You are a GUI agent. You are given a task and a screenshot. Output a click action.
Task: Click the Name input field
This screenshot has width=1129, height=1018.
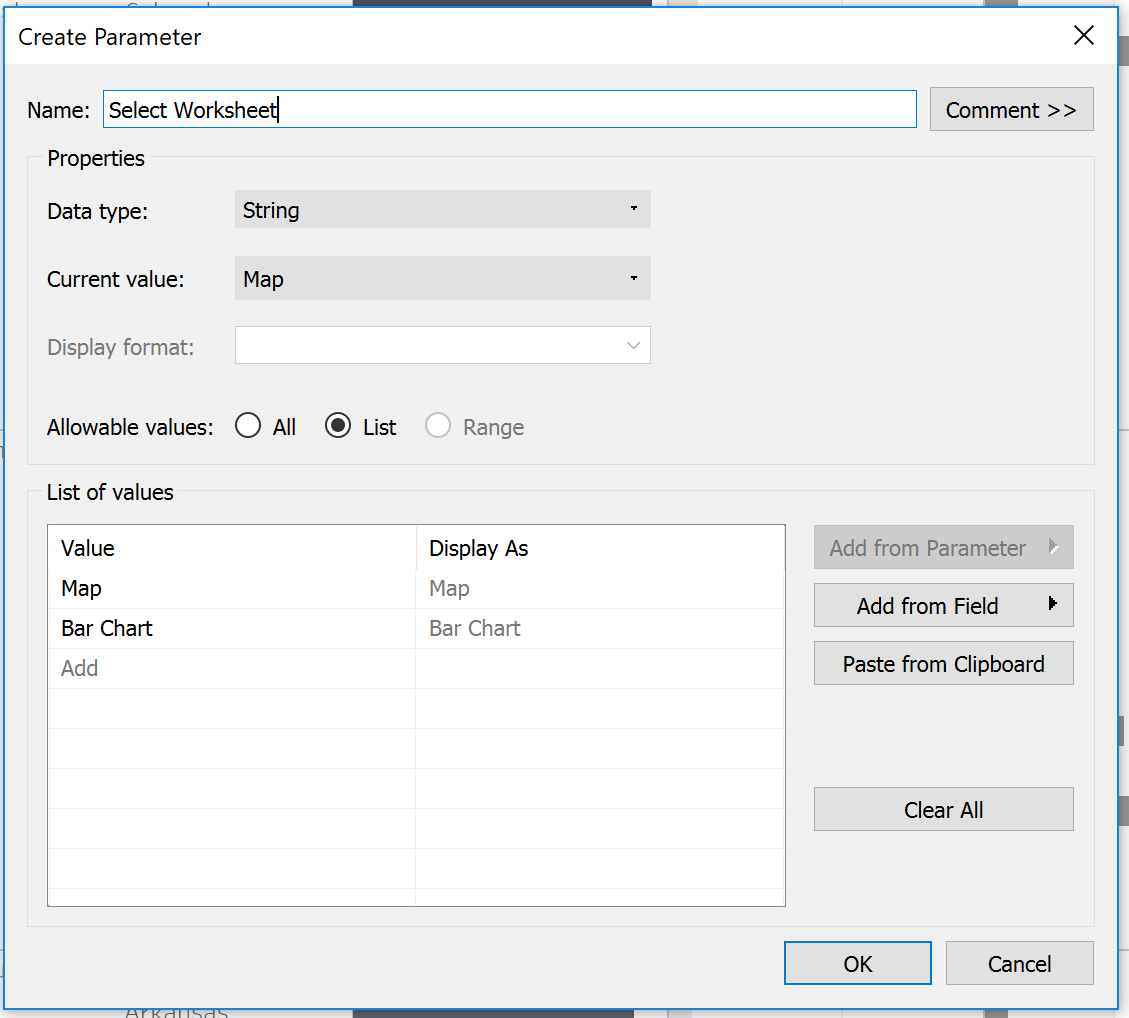509,109
